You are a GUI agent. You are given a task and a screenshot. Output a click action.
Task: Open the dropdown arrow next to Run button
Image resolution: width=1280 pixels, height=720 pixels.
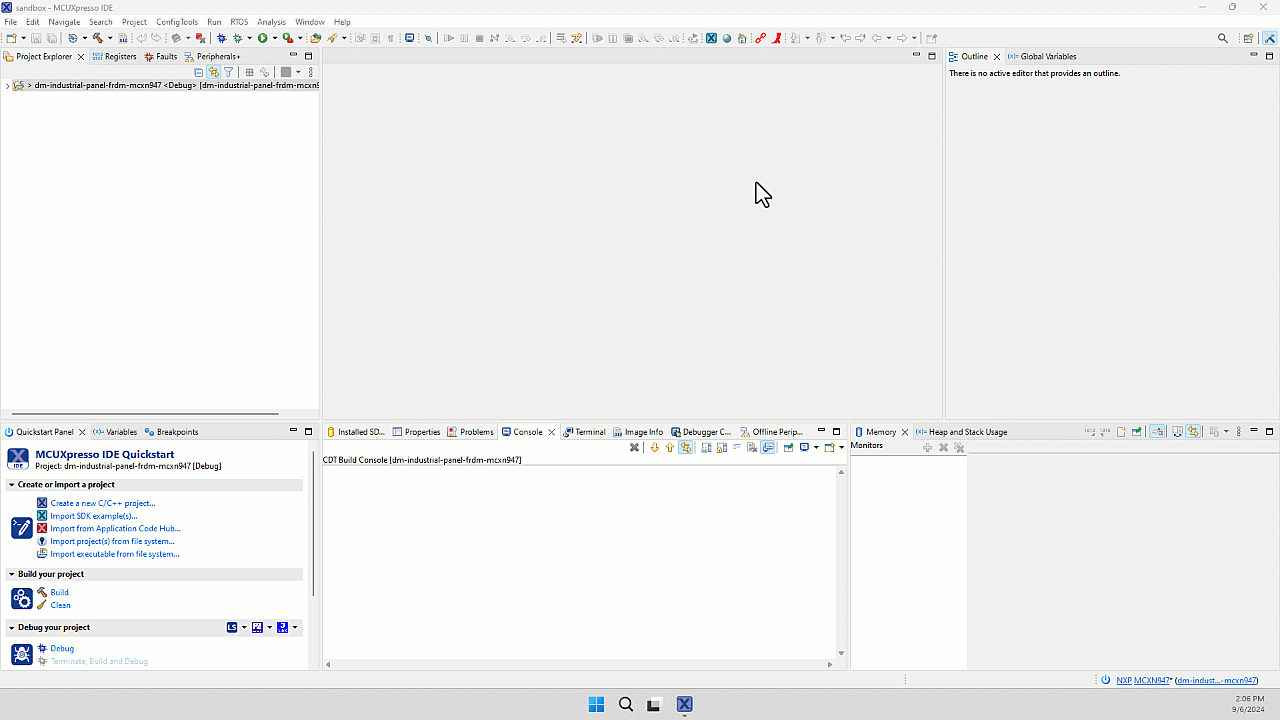point(275,38)
